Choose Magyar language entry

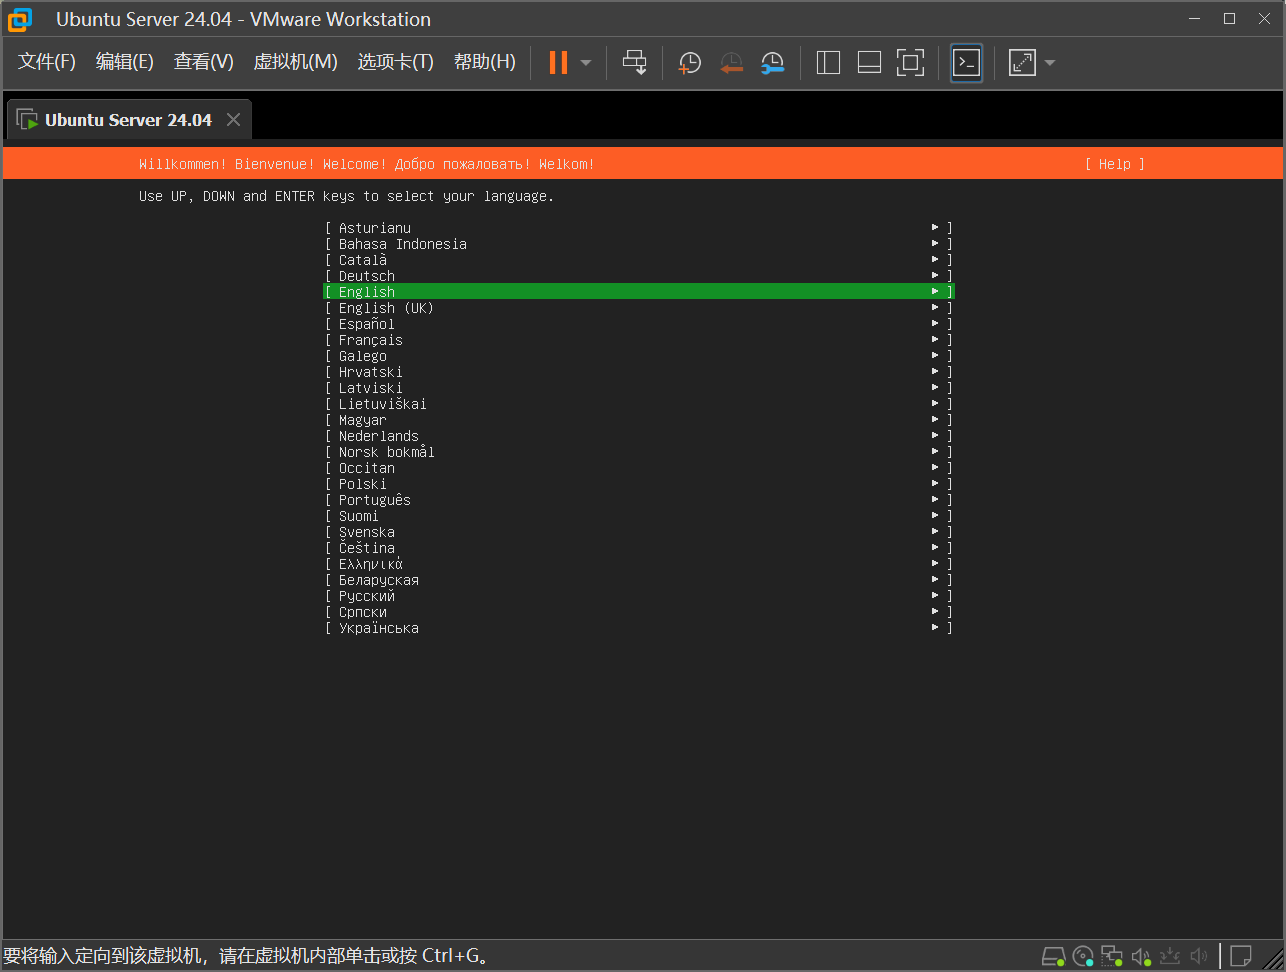pos(639,420)
